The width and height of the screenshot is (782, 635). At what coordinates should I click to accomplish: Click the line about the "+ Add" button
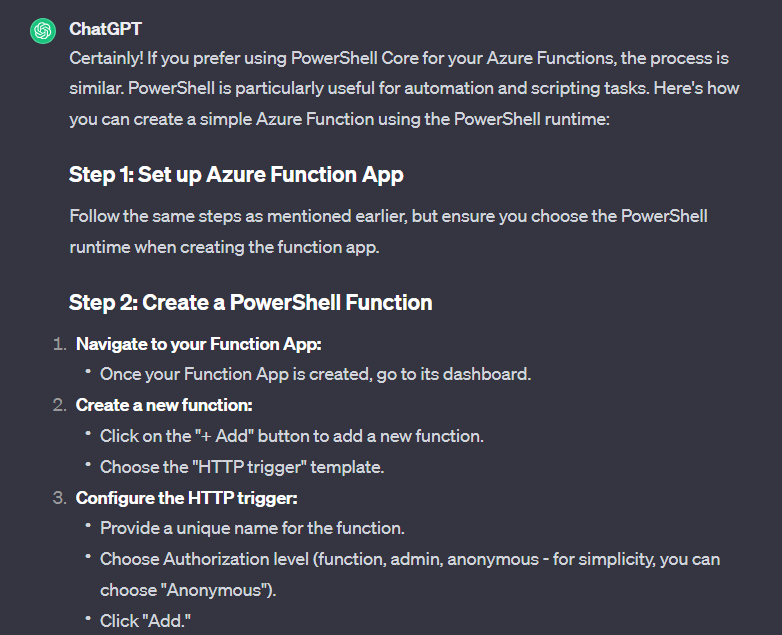(x=292, y=436)
